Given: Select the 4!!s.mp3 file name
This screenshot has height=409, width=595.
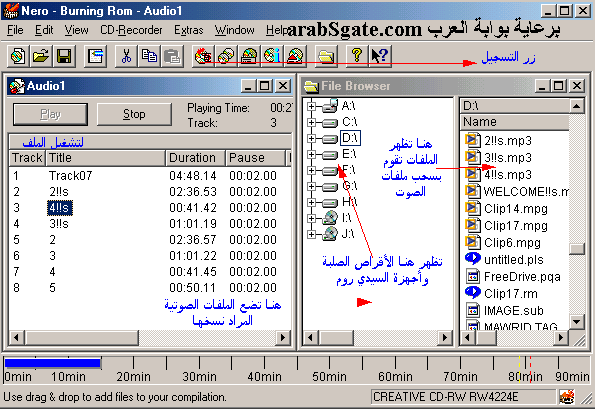Looking at the screenshot, I should [x=508, y=175].
